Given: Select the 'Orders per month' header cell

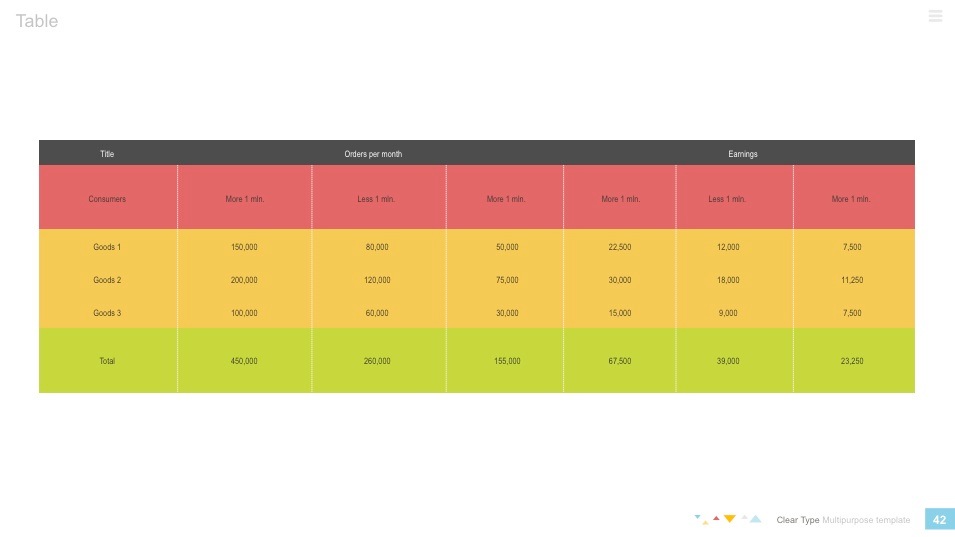Looking at the screenshot, I should pyautogui.click(x=373, y=154).
